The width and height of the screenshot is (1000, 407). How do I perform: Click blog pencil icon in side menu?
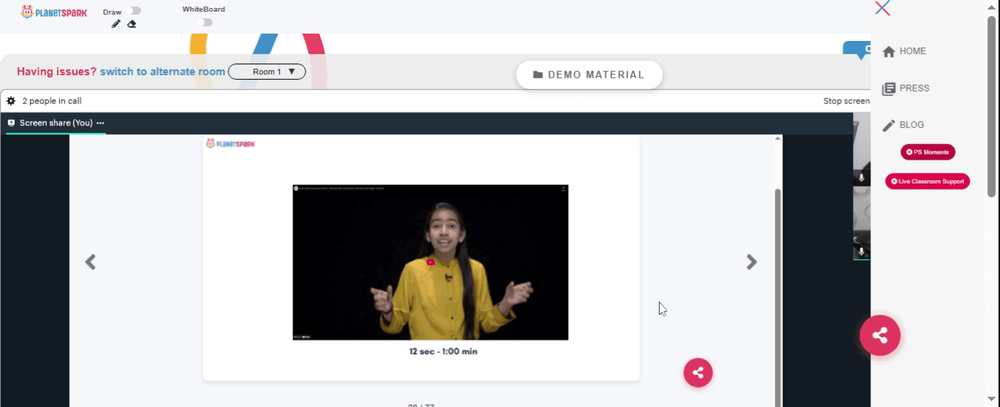pos(888,126)
